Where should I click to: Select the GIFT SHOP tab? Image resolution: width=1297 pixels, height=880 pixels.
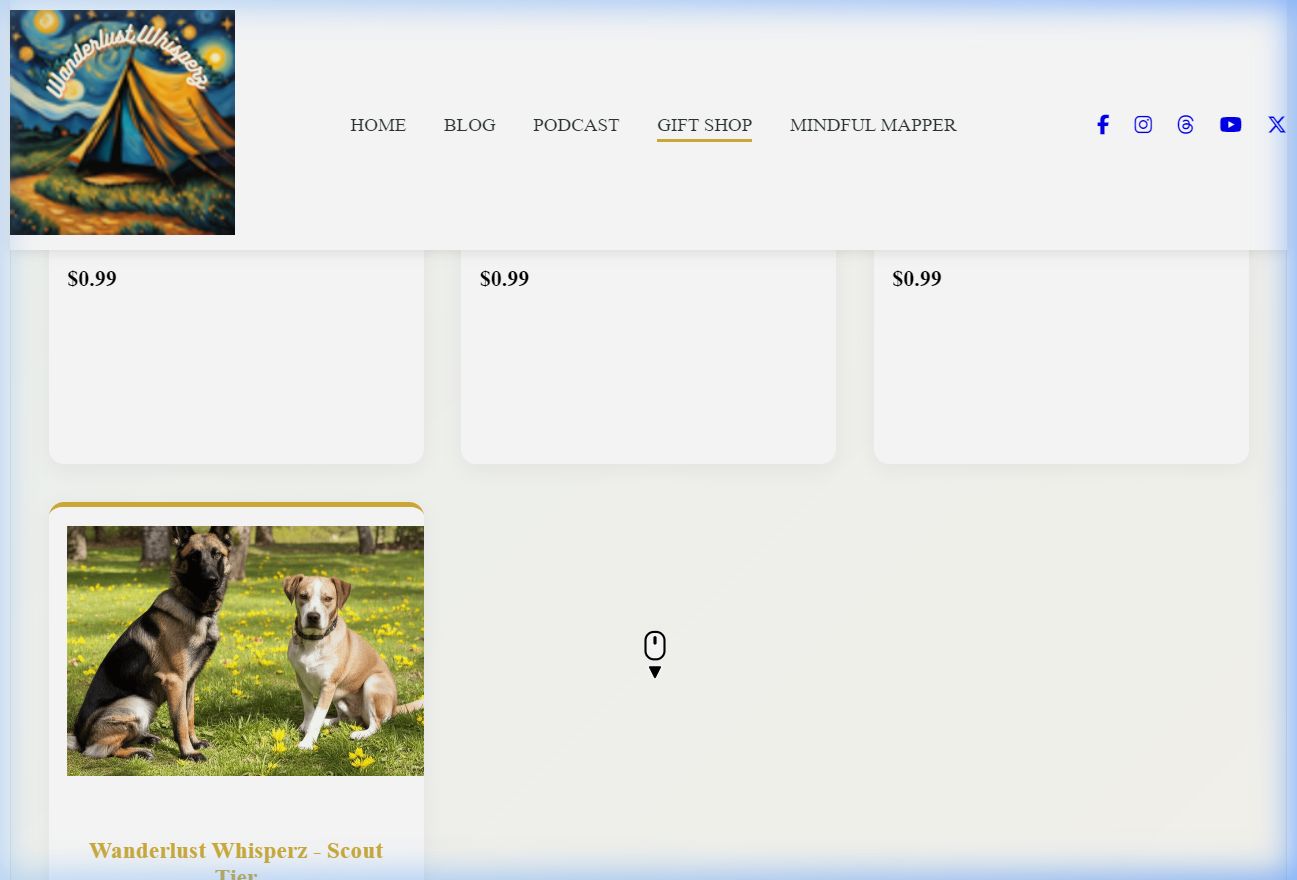pos(704,125)
